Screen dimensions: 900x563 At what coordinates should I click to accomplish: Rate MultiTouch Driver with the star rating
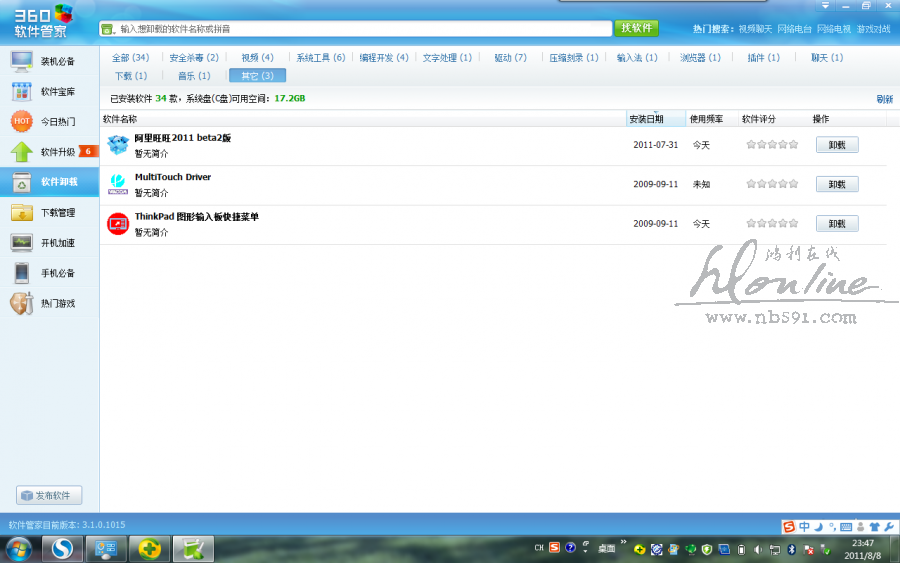point(772,184)
